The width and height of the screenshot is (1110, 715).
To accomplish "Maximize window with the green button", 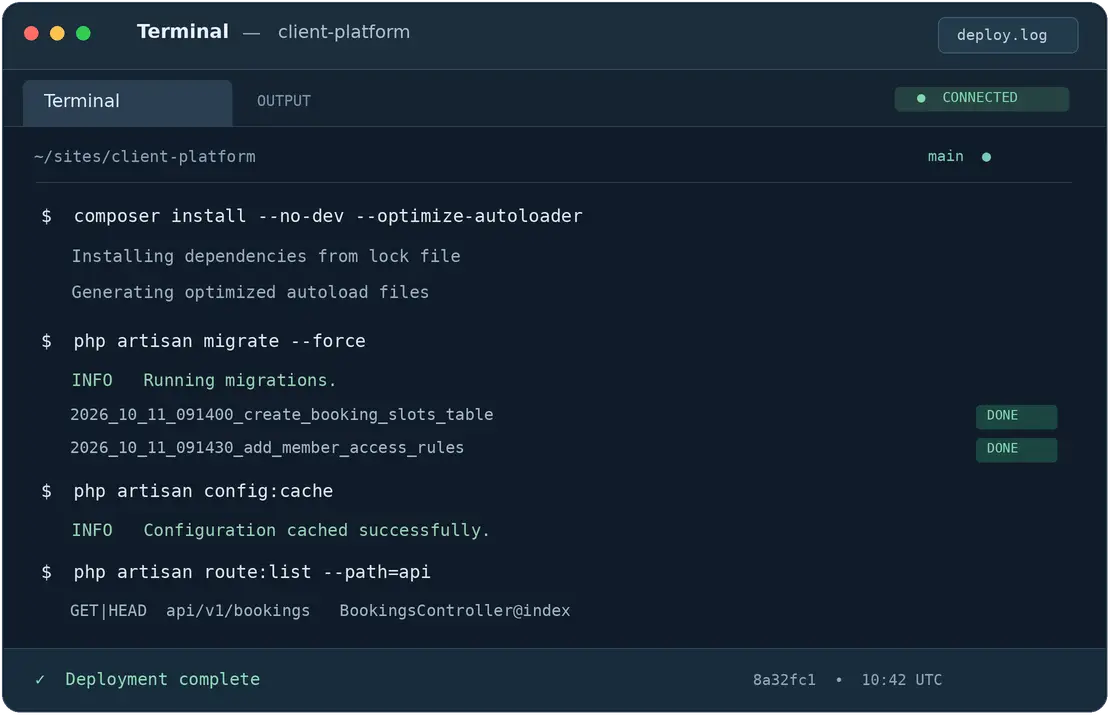I will 84,33.
